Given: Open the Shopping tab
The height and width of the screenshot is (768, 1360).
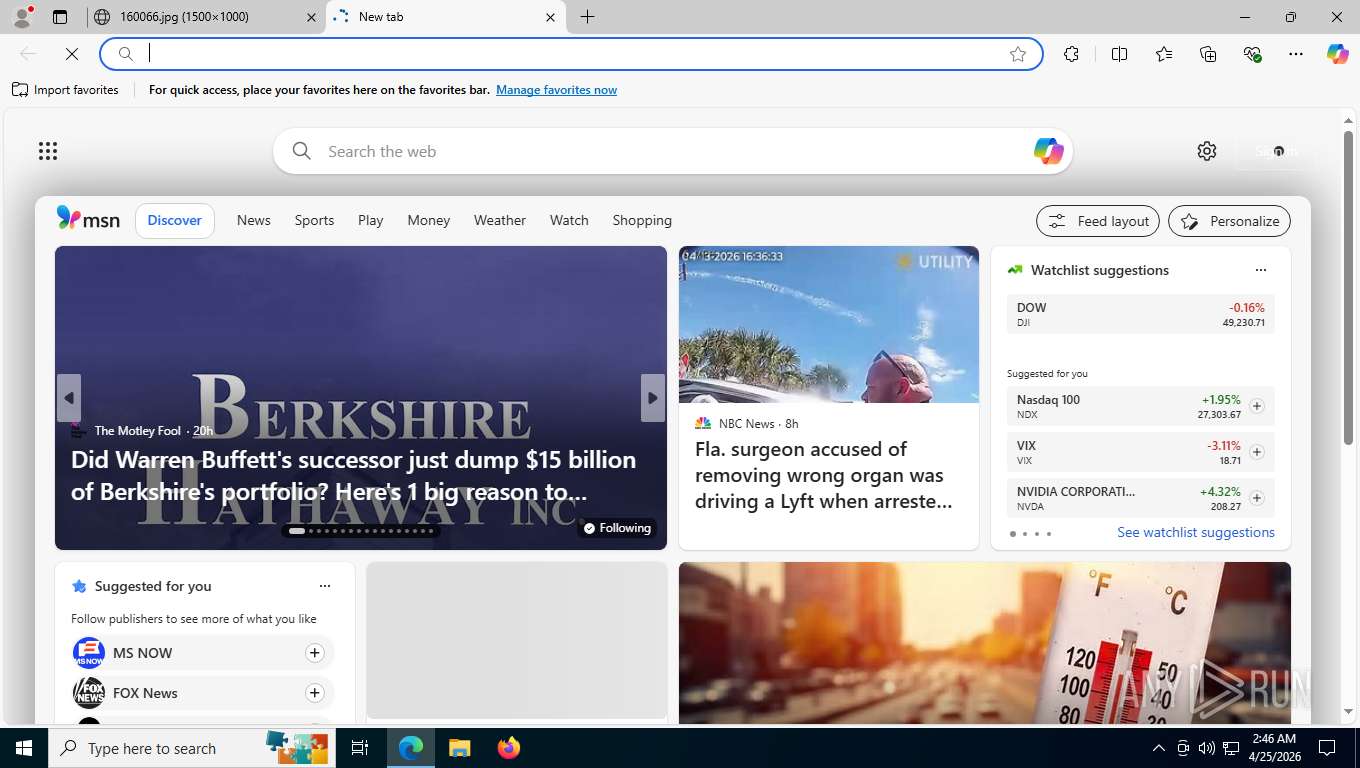Looking at the screenshot, I should point(642,220).
